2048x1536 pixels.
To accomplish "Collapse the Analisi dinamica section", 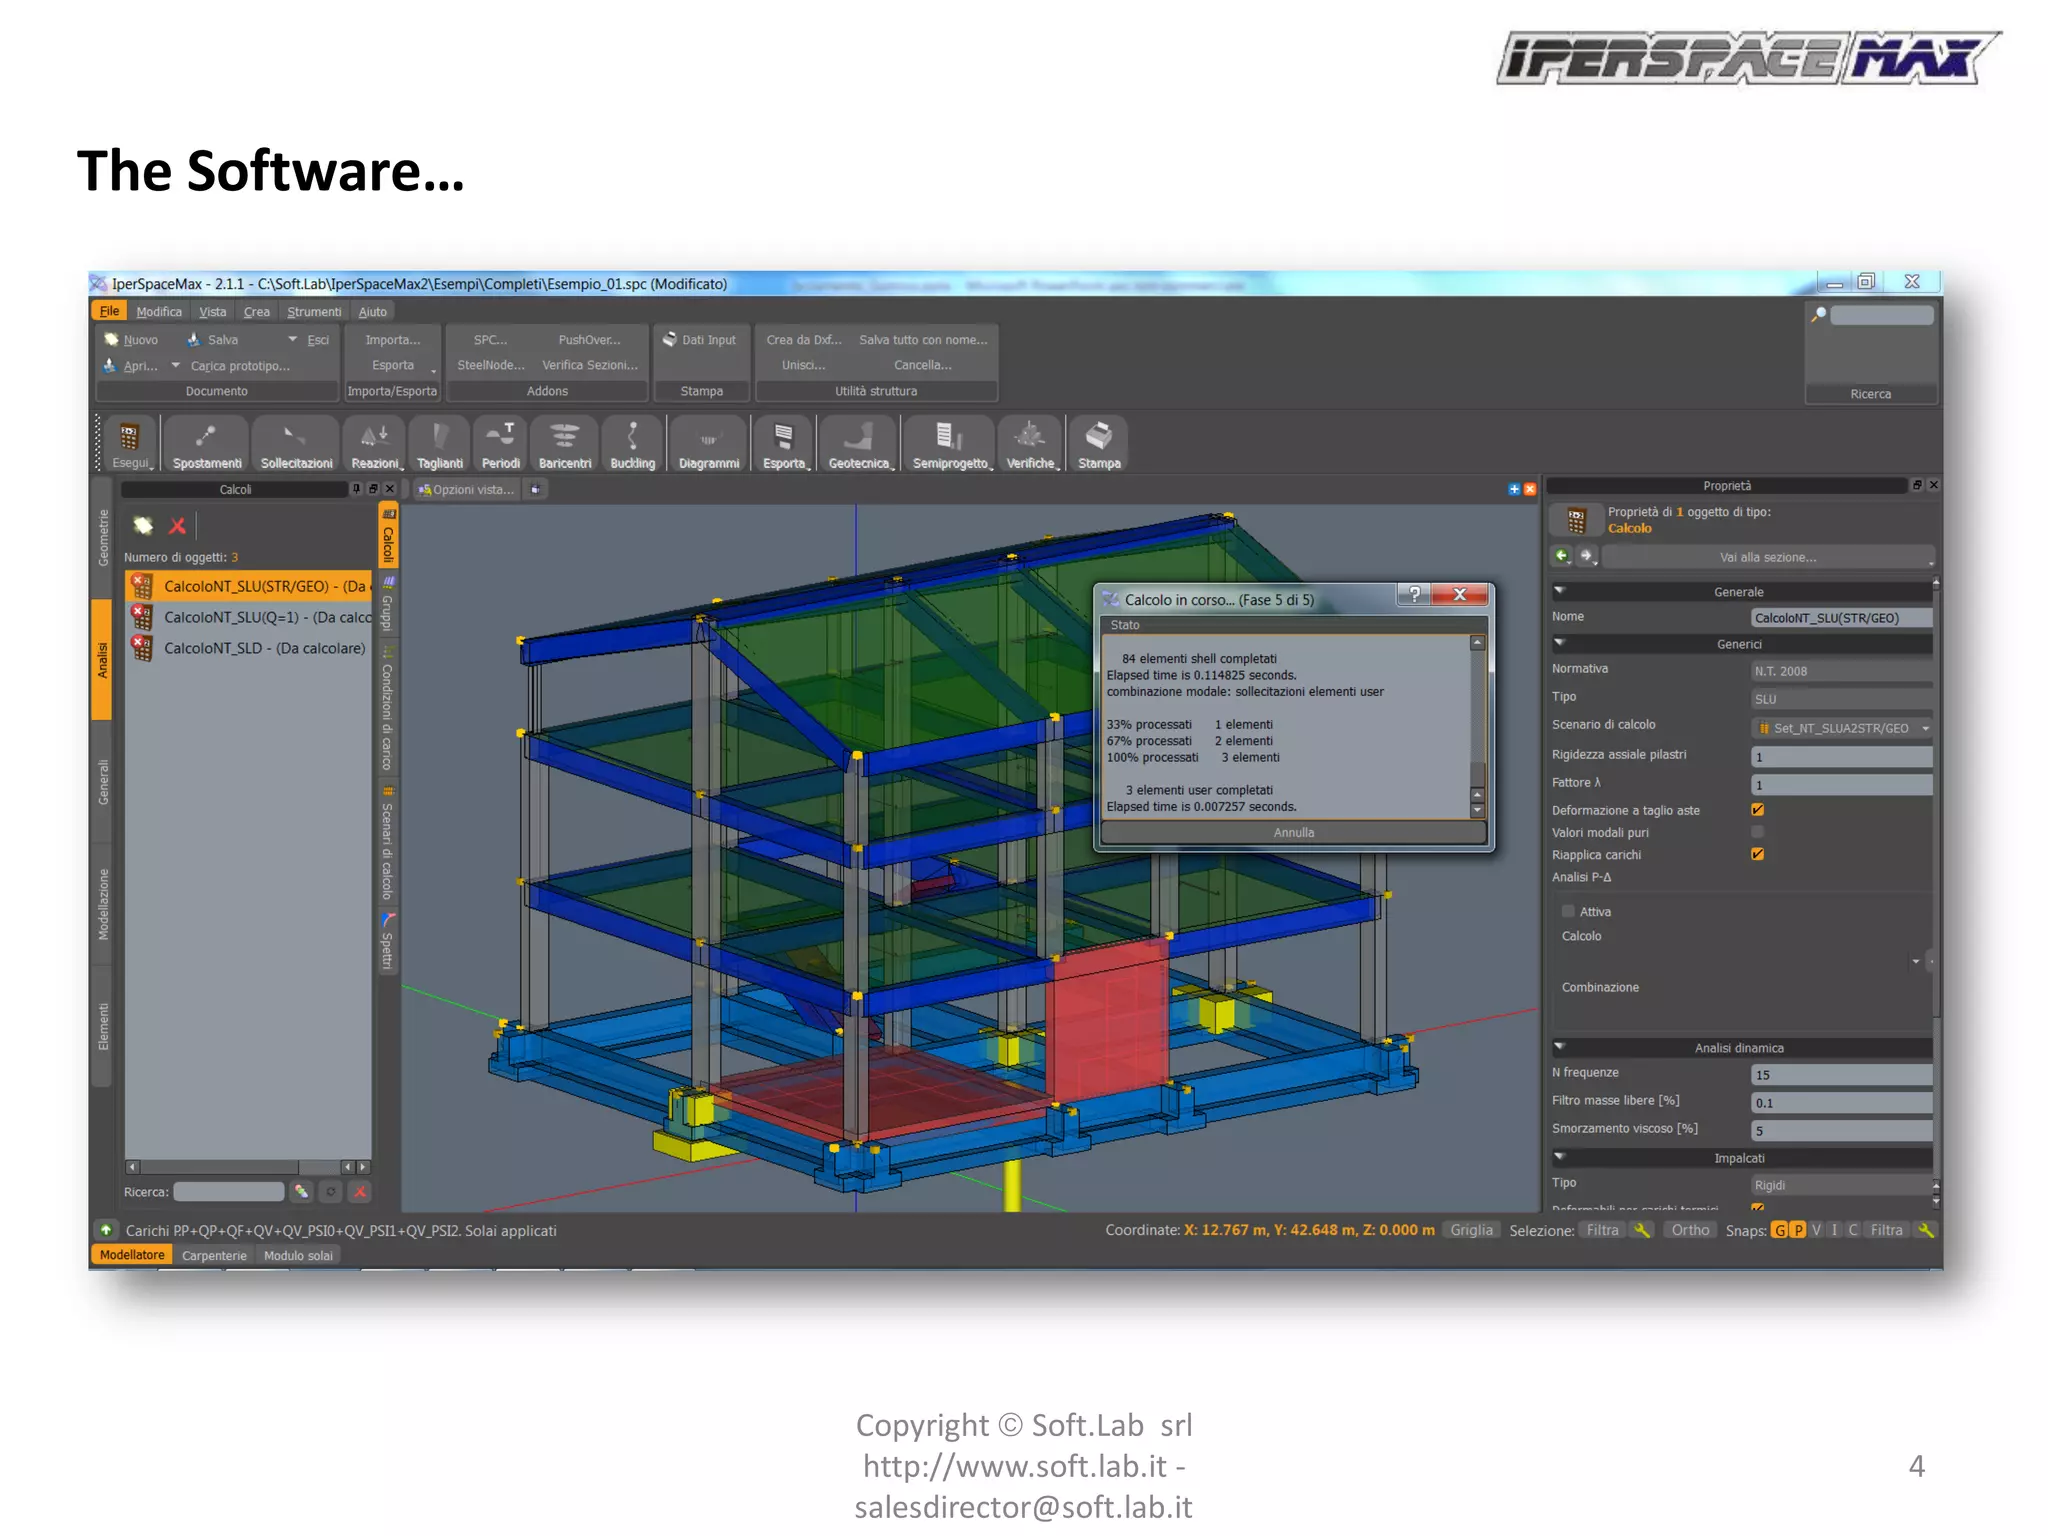I will click(x=1560, y=1047).
